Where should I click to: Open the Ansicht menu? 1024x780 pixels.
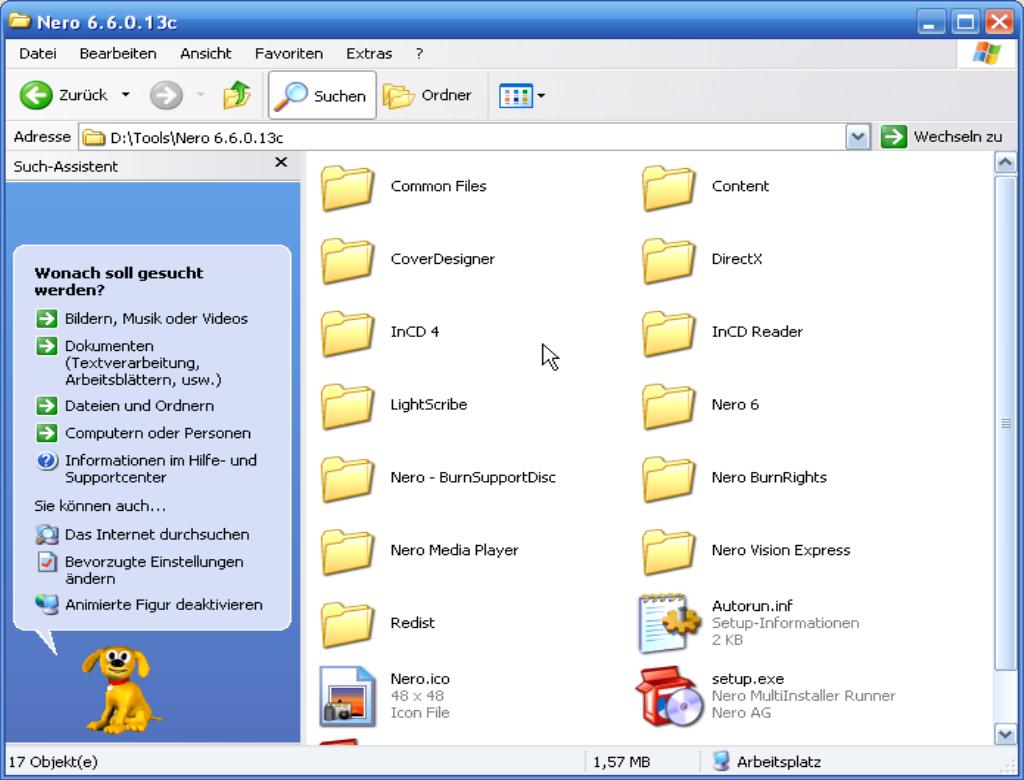point(206,54)
